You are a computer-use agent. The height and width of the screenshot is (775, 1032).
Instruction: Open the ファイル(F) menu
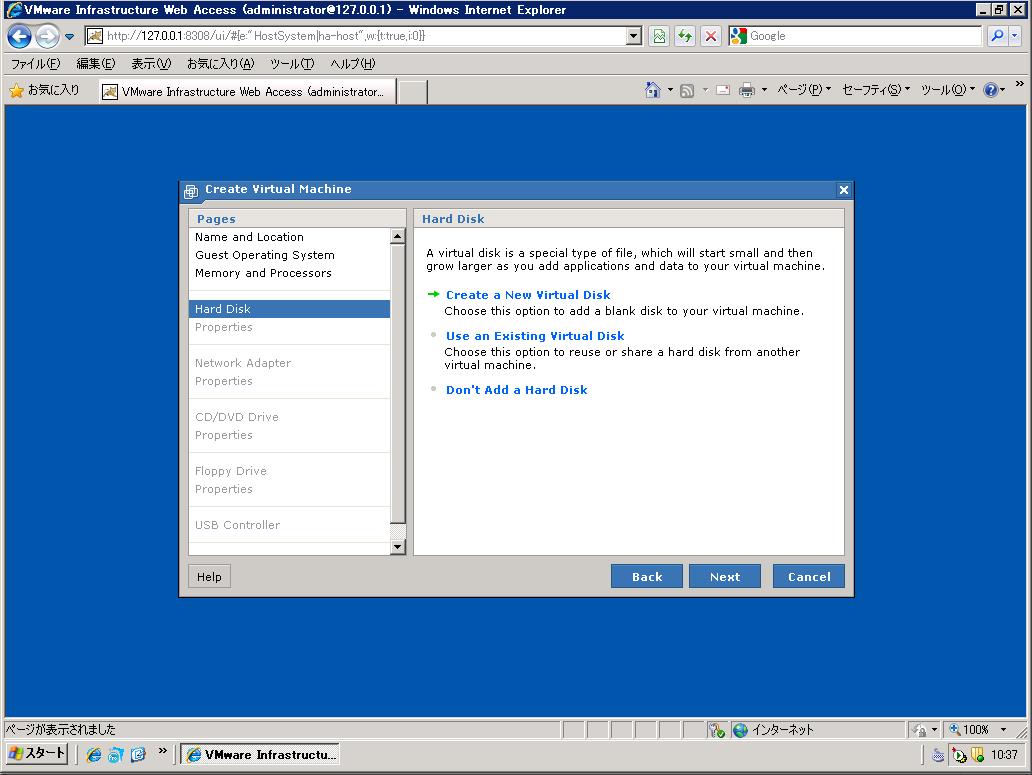(36, 64)
